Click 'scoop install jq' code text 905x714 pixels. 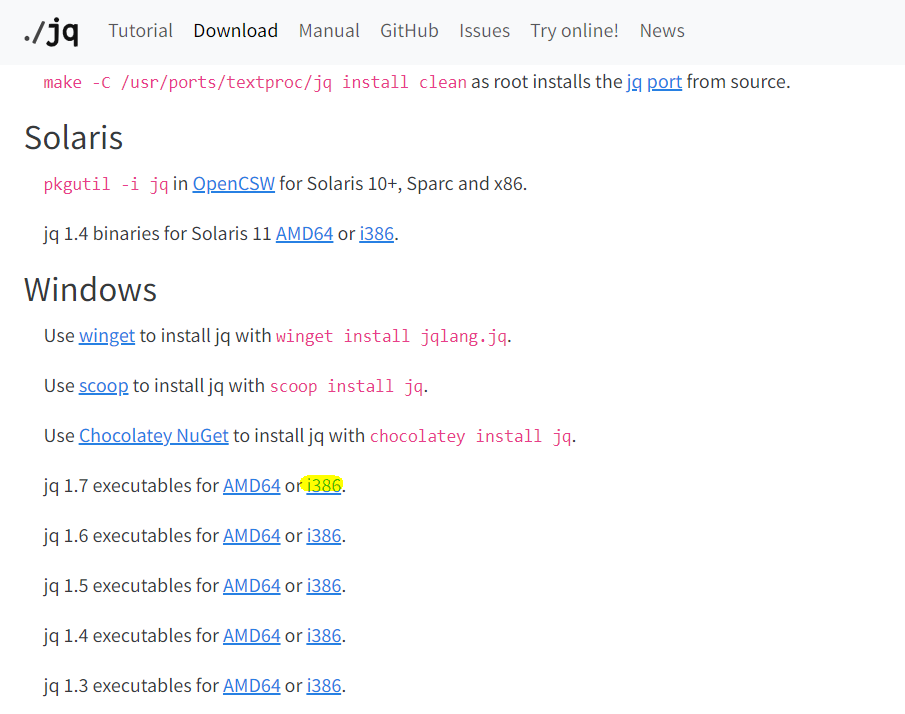[x=346, y=386]
